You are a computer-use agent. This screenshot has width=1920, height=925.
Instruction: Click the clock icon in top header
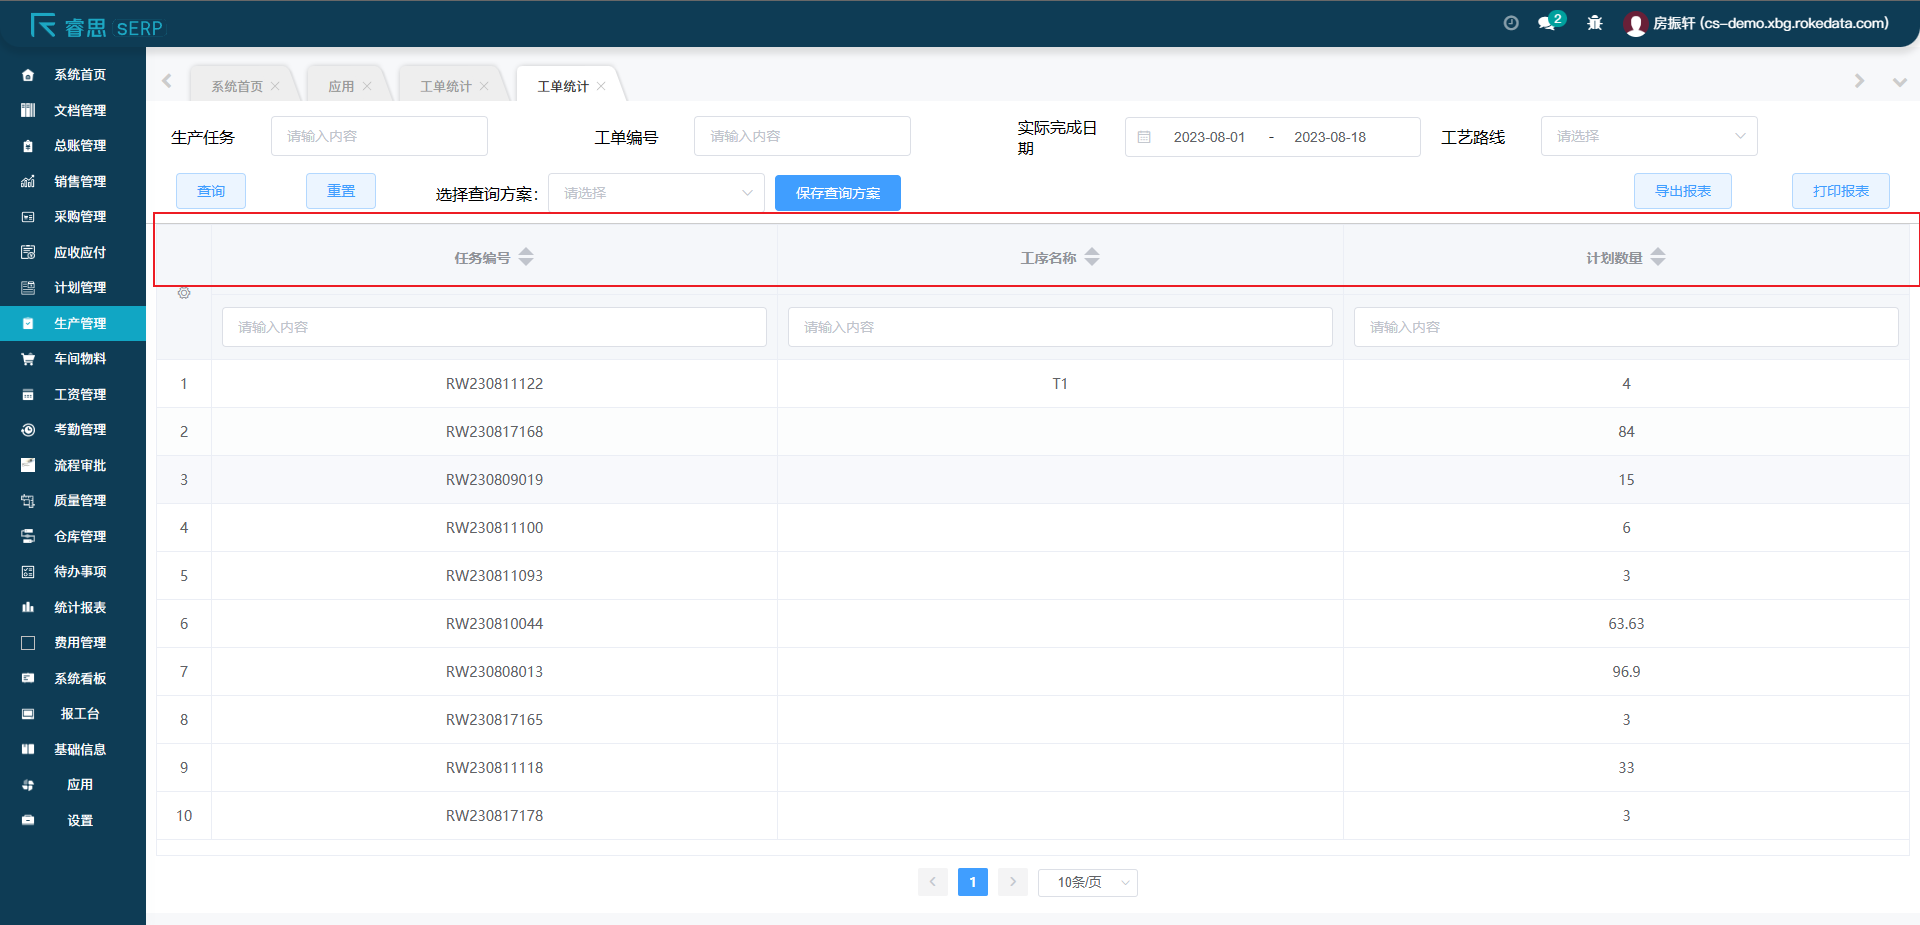[1511, 23]
